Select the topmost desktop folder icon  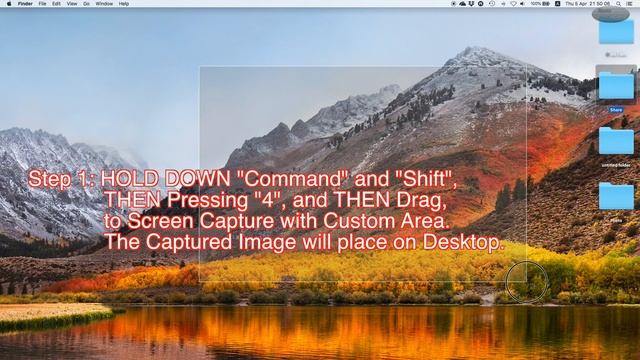coord(616,31)
